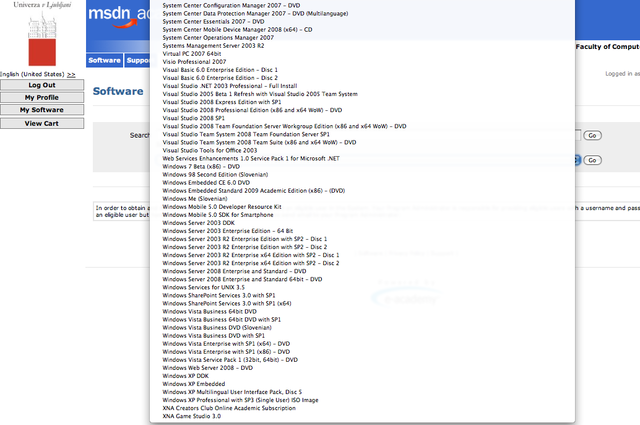Pick Visual Studio Tools for Office 2003
Viewport: 640px width, 425px height.
210,151
